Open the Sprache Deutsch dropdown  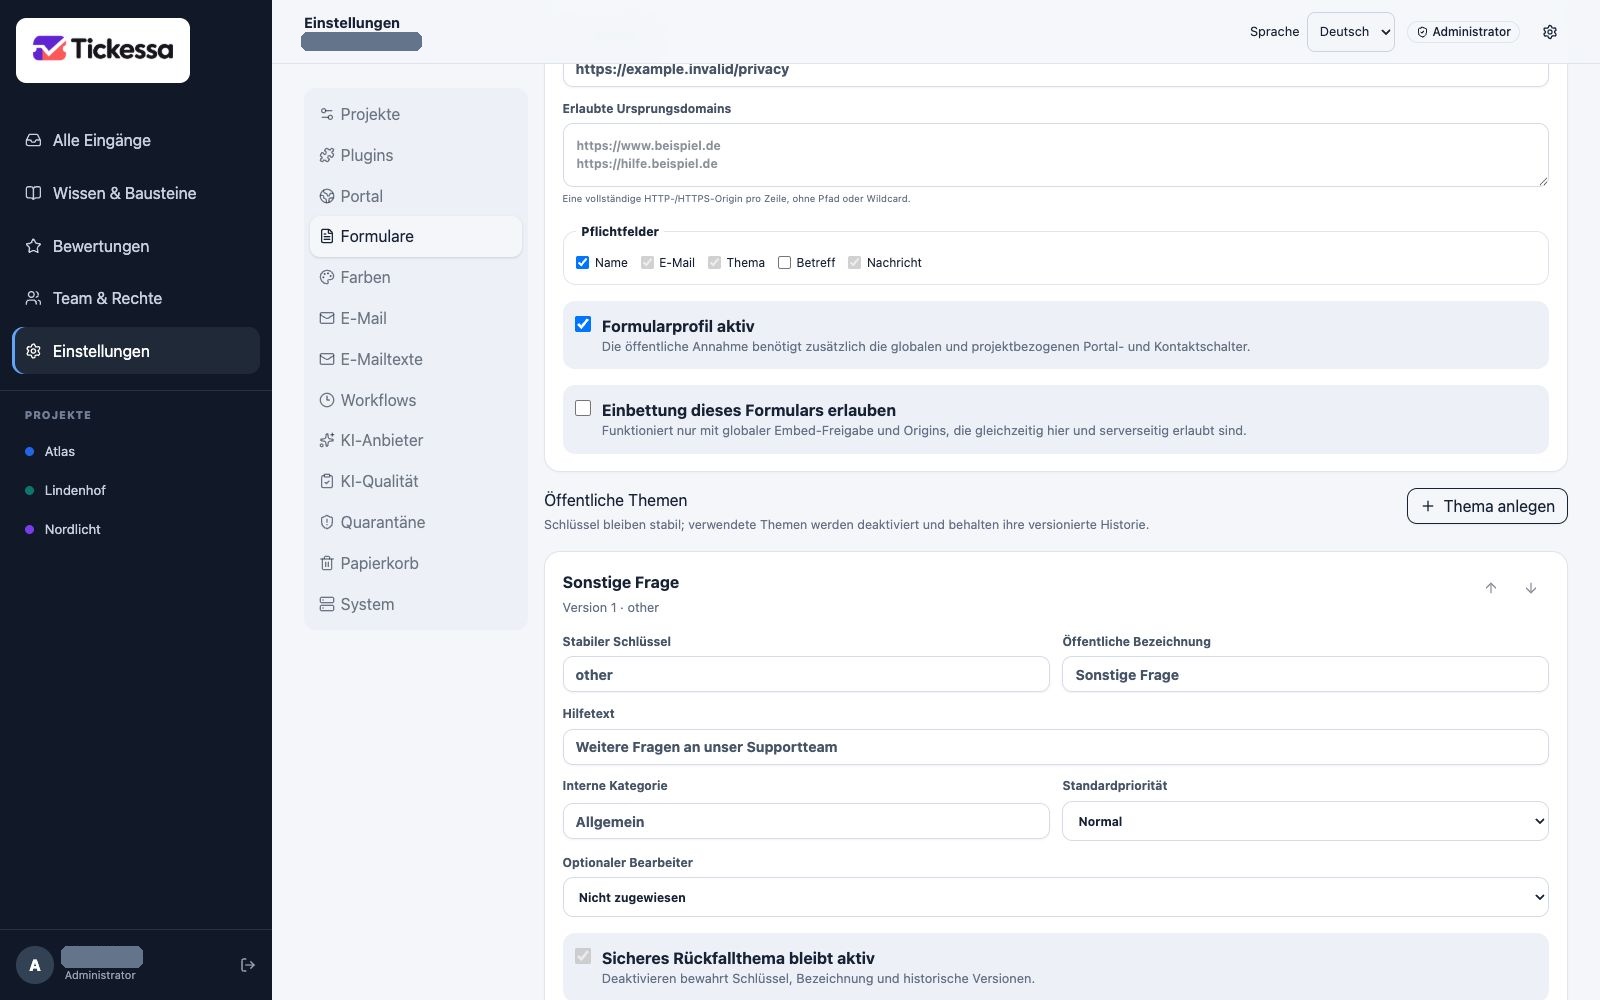1351,32
